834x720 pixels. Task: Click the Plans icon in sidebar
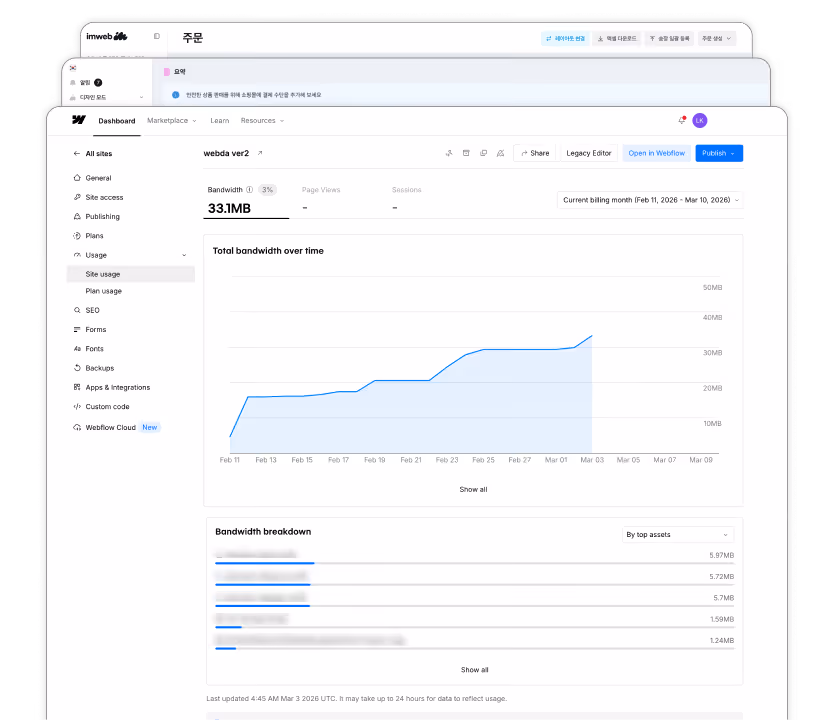point(77,236)
